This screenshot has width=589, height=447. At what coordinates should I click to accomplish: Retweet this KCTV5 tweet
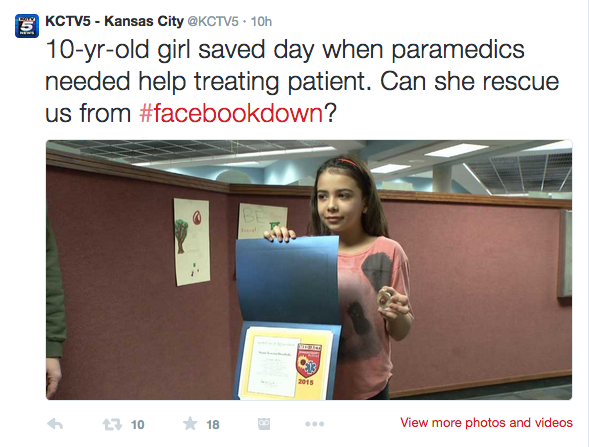[x=112, y=424]
